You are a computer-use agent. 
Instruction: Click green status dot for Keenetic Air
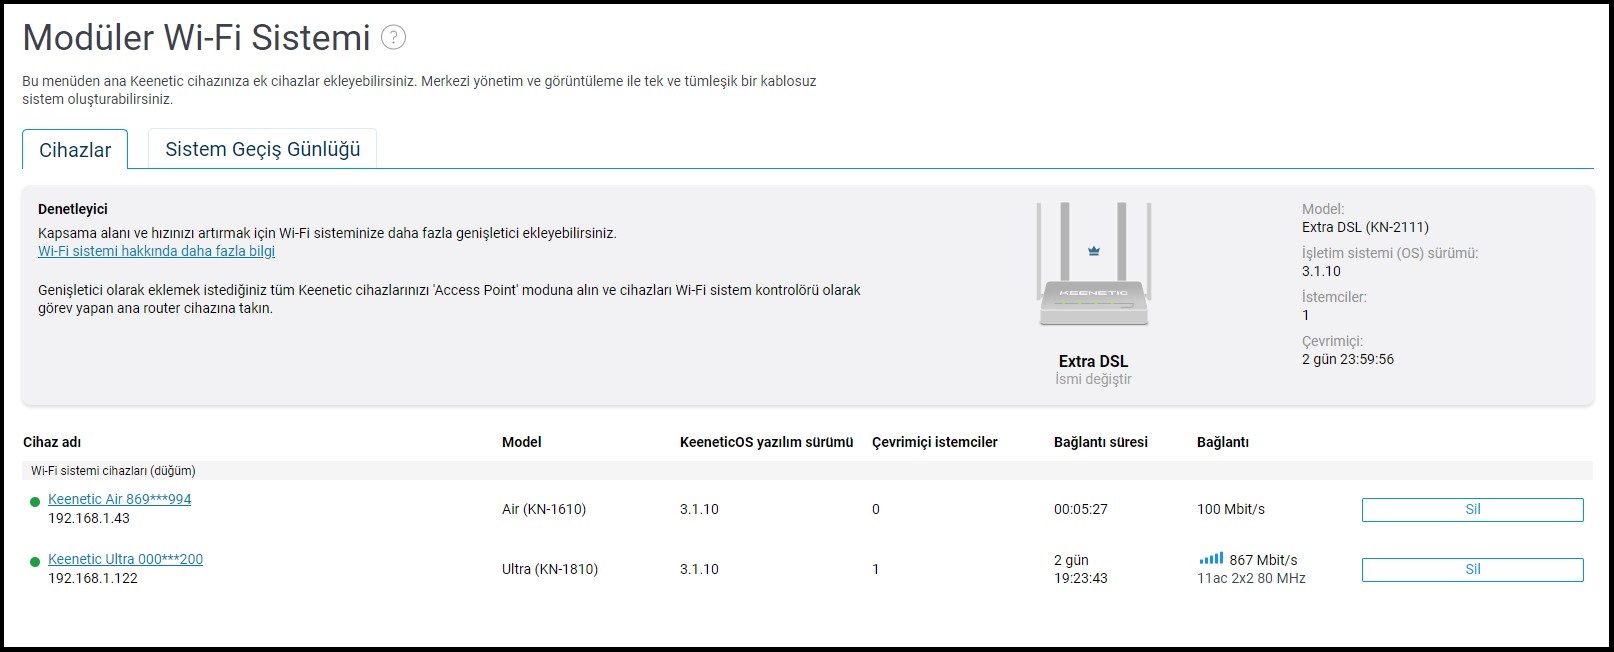pyautogui.click(x=35, y=502)
